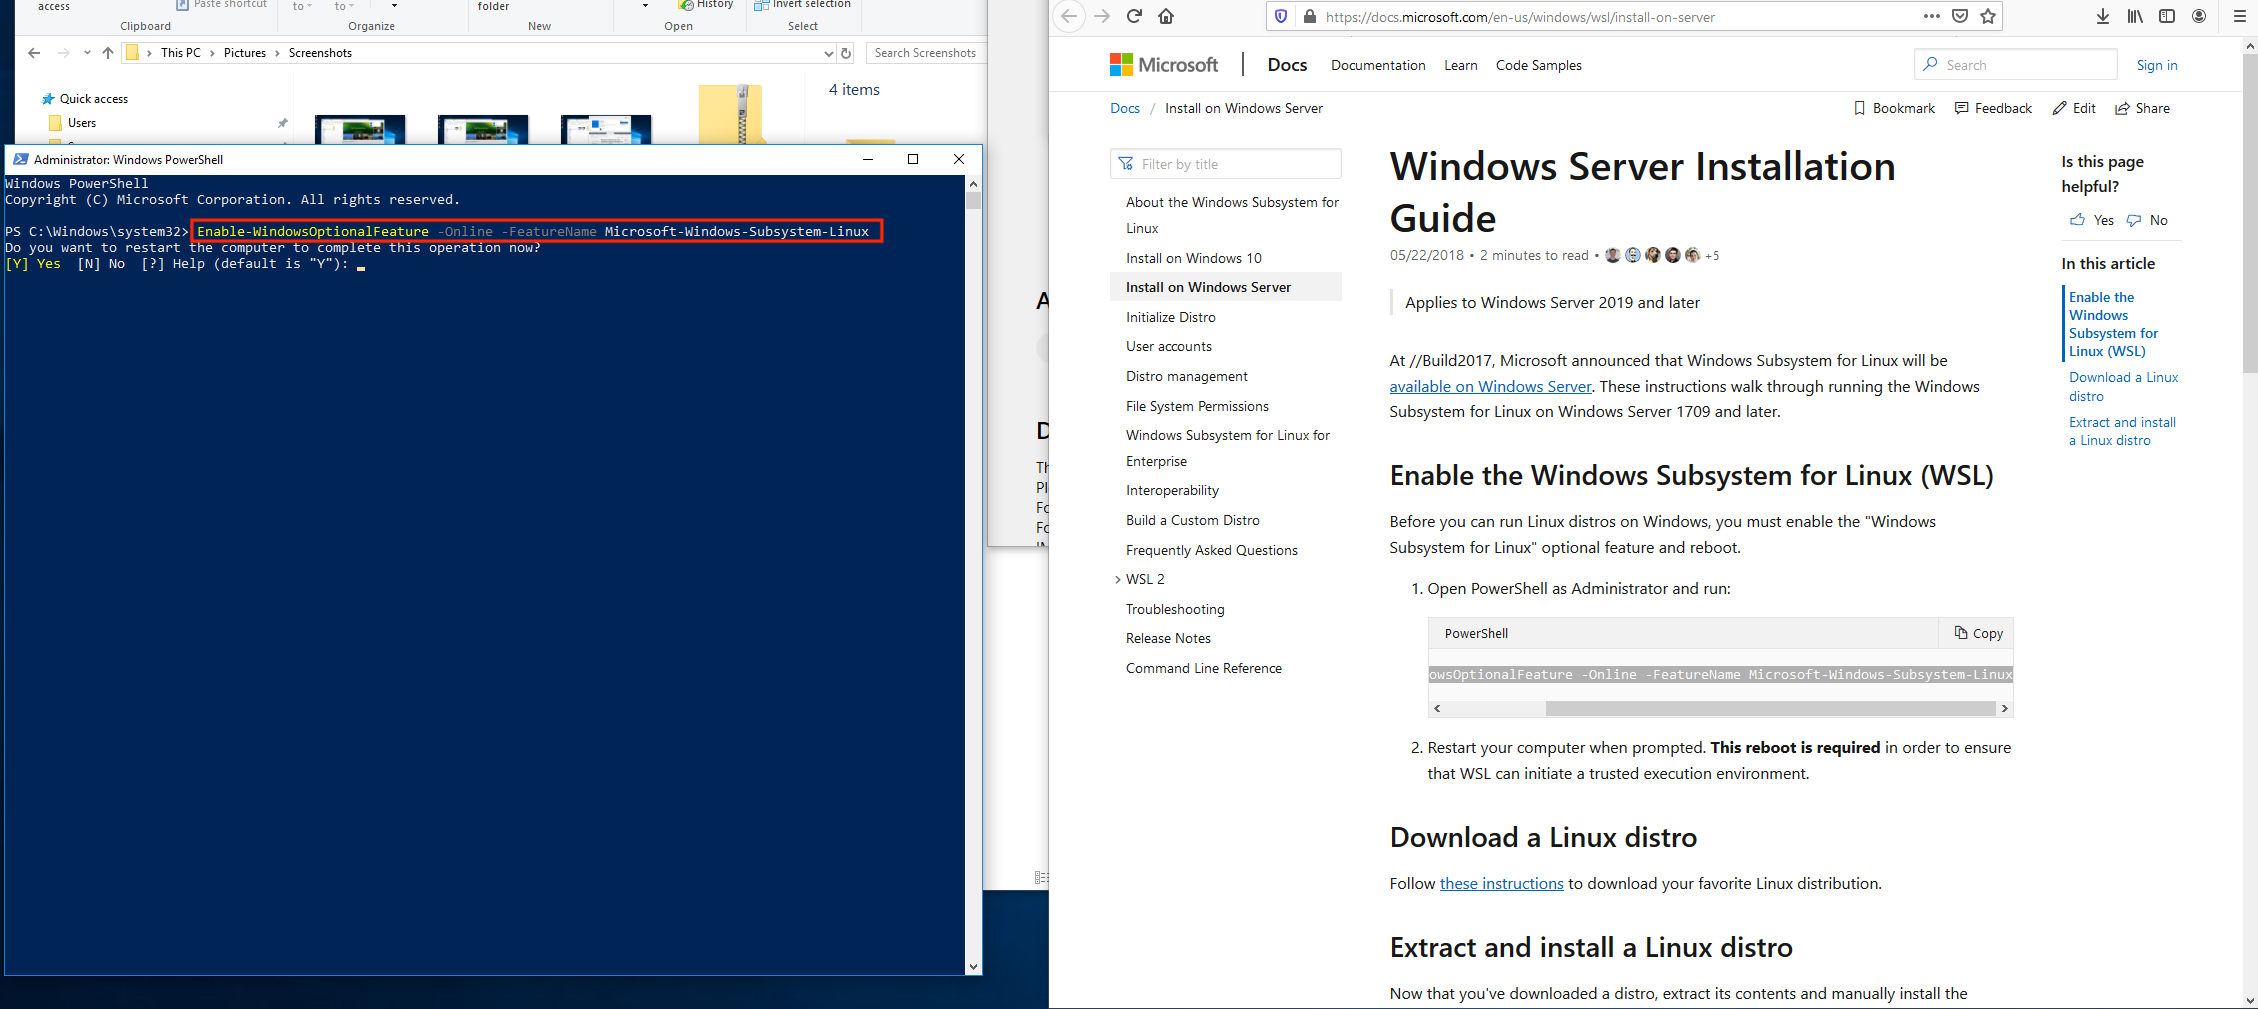Go to Firefox home page
2258x1009 pixels.
[1166, 16]
